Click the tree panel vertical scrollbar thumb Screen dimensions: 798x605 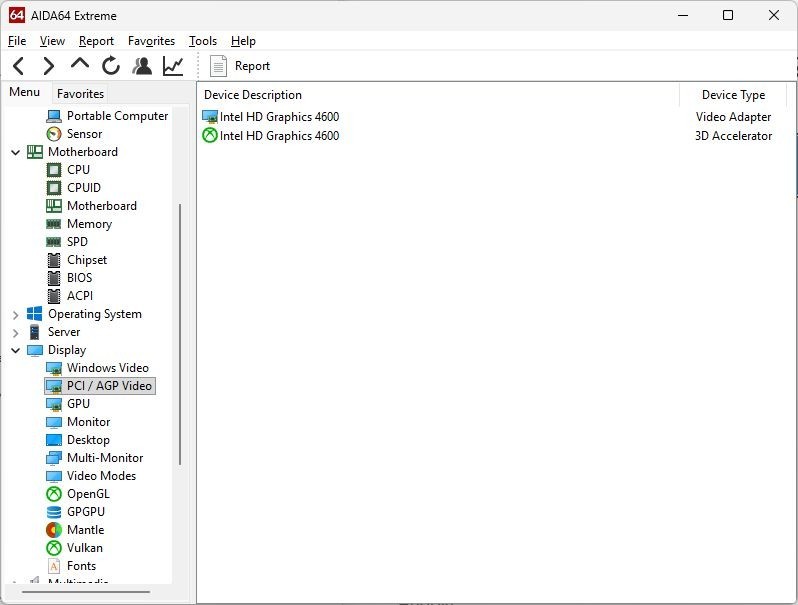tap(180, 334)
